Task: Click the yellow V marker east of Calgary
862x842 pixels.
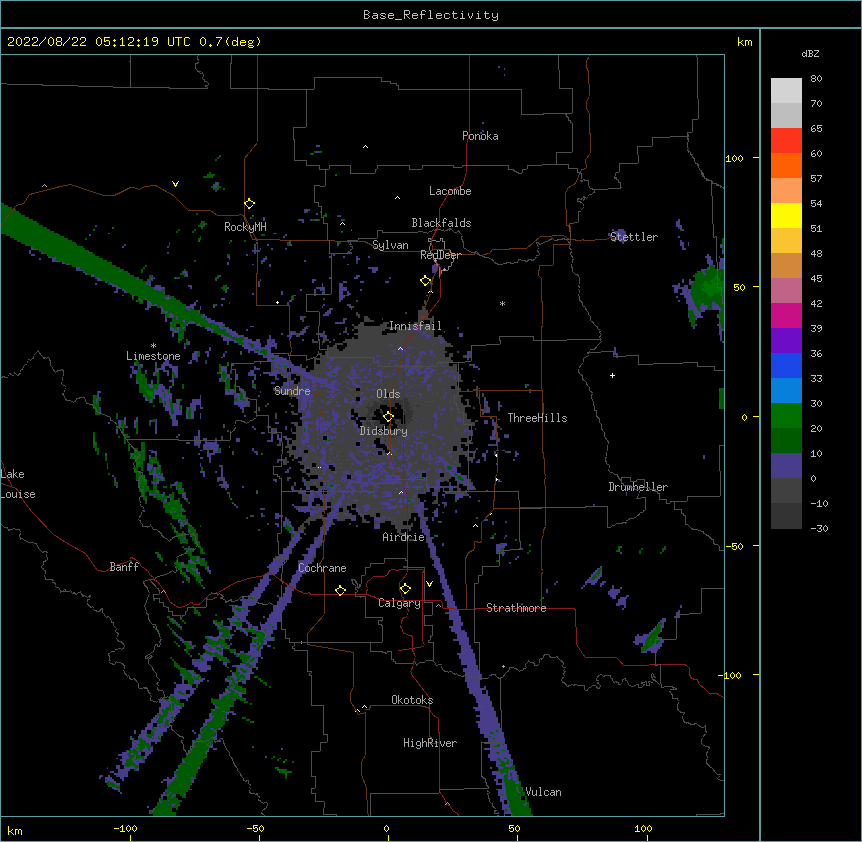Action: 429,584
